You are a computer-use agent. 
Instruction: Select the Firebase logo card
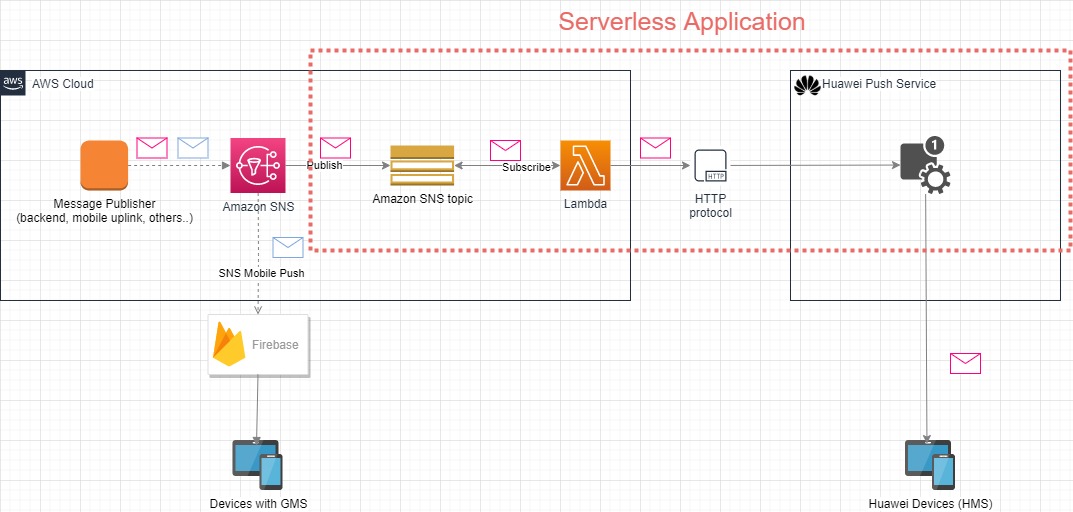pos(258,345)
